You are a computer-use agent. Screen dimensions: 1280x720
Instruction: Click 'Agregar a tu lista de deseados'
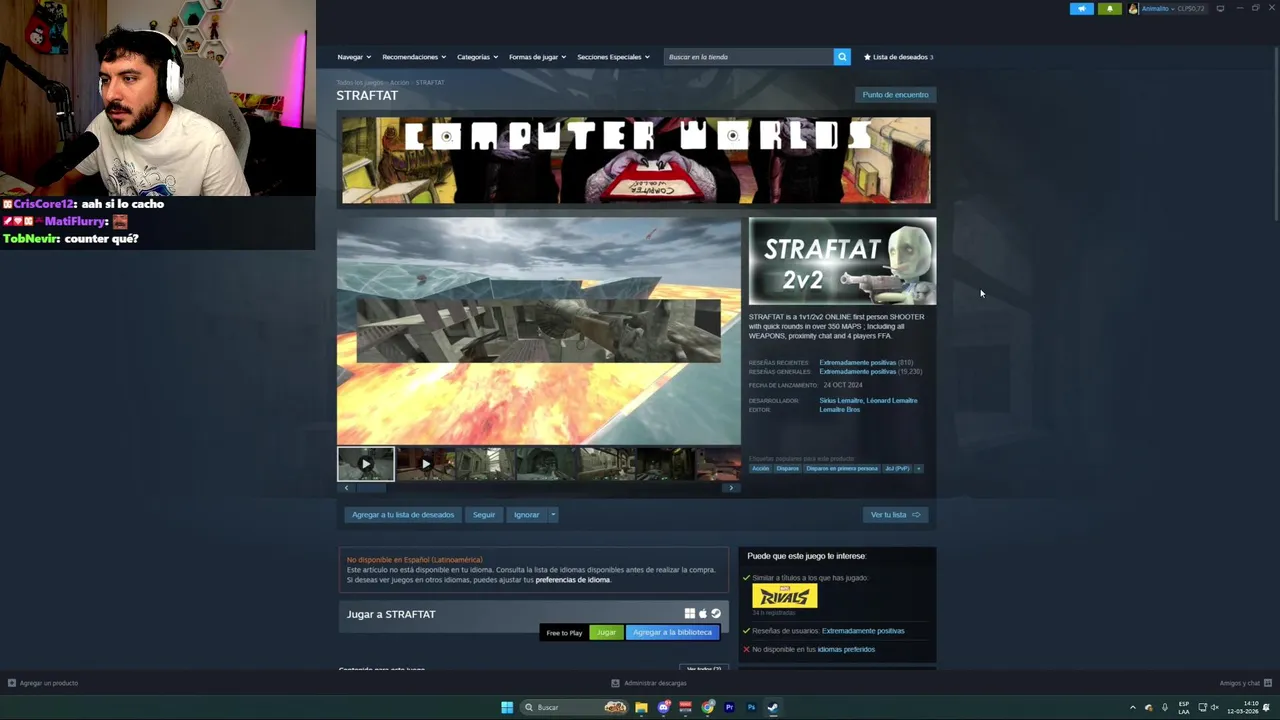(403, 515)
